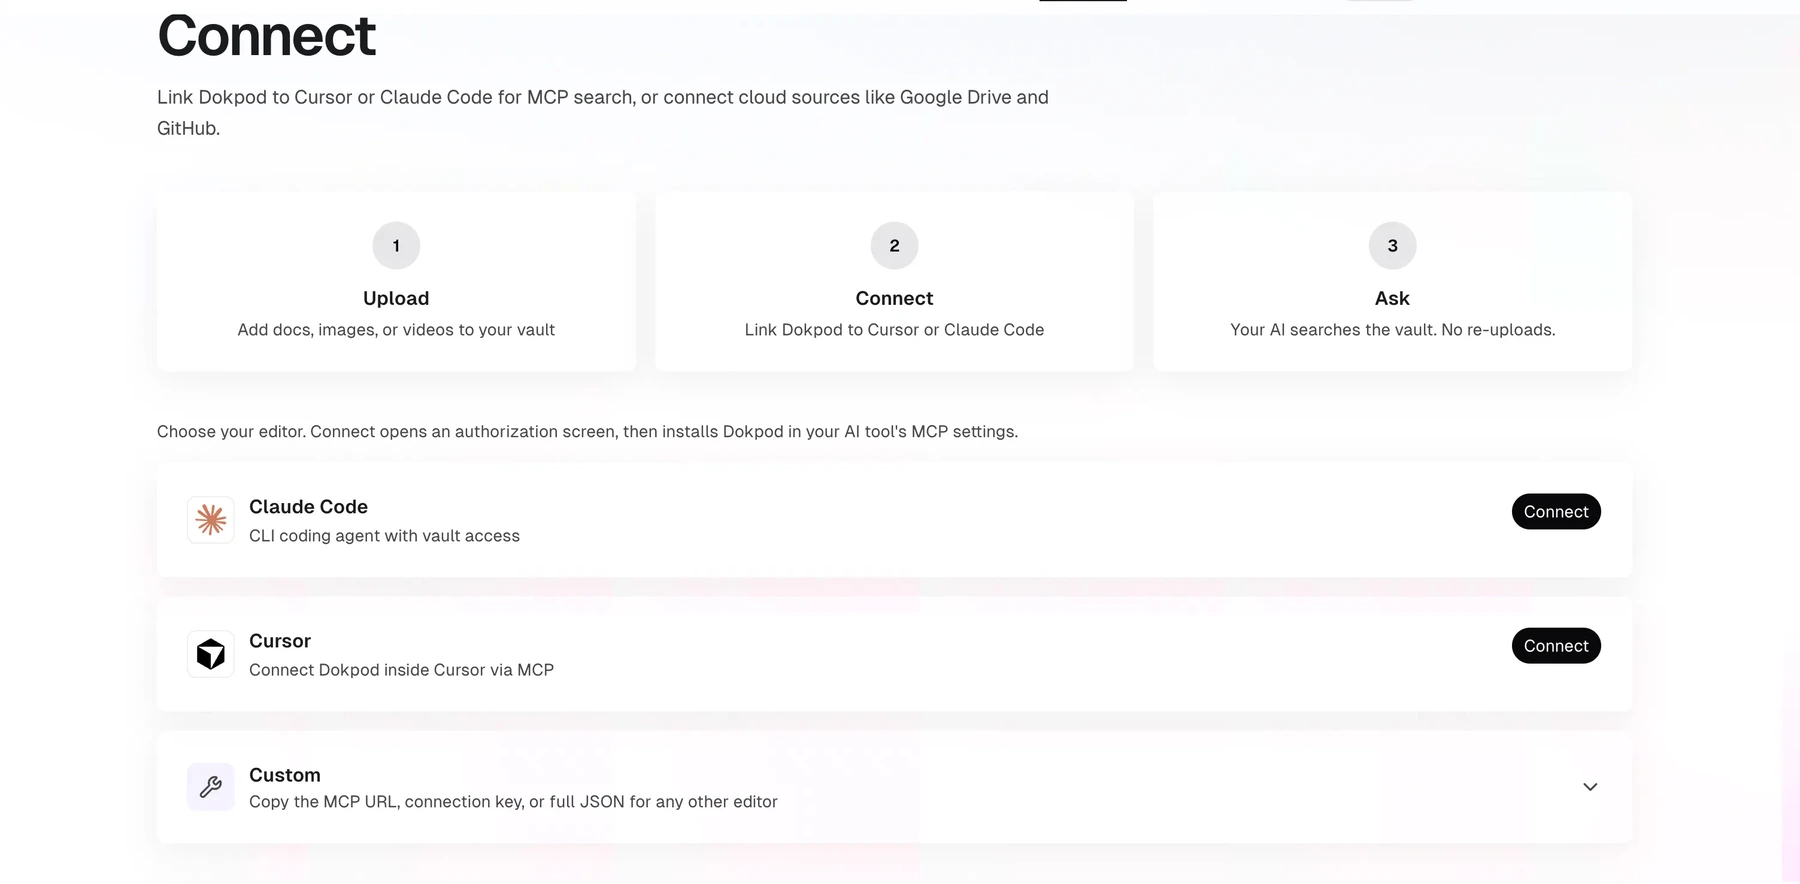Click the Custom title text
1800x884 pixels.
click(x=285, y=775)
